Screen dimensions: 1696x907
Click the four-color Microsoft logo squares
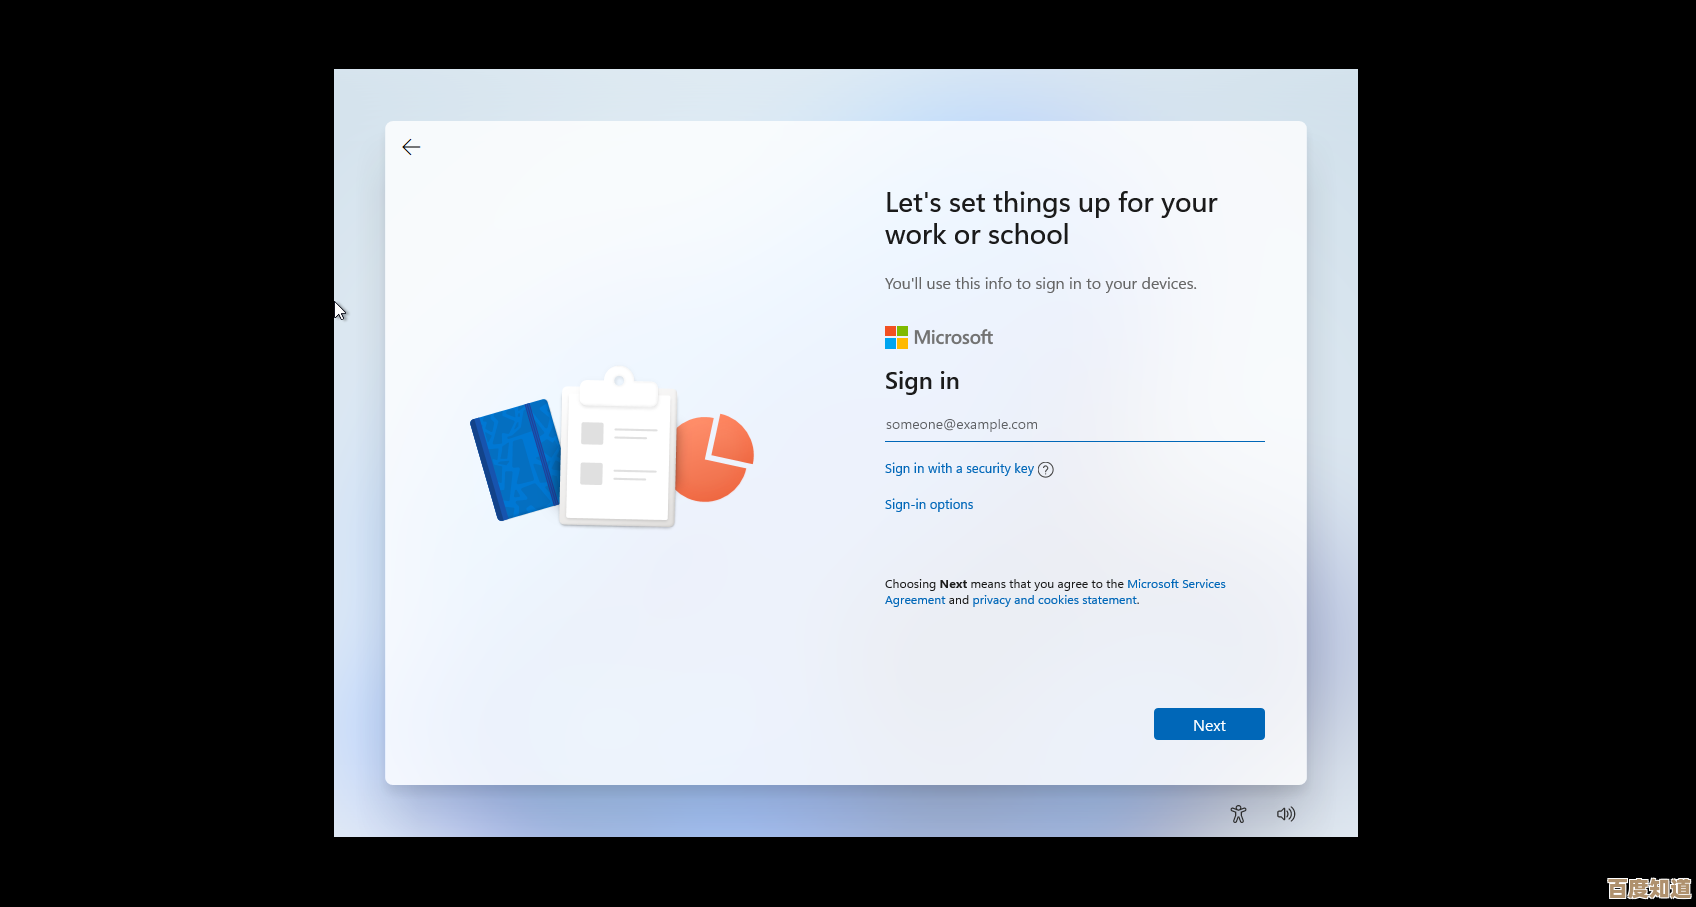pos(896,338)
